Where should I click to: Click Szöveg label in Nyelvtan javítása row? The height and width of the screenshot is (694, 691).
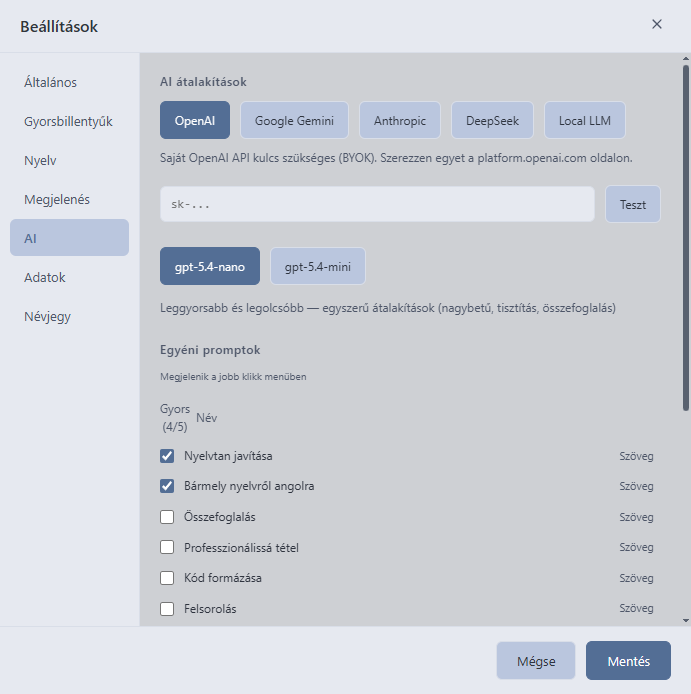(636, 456)
